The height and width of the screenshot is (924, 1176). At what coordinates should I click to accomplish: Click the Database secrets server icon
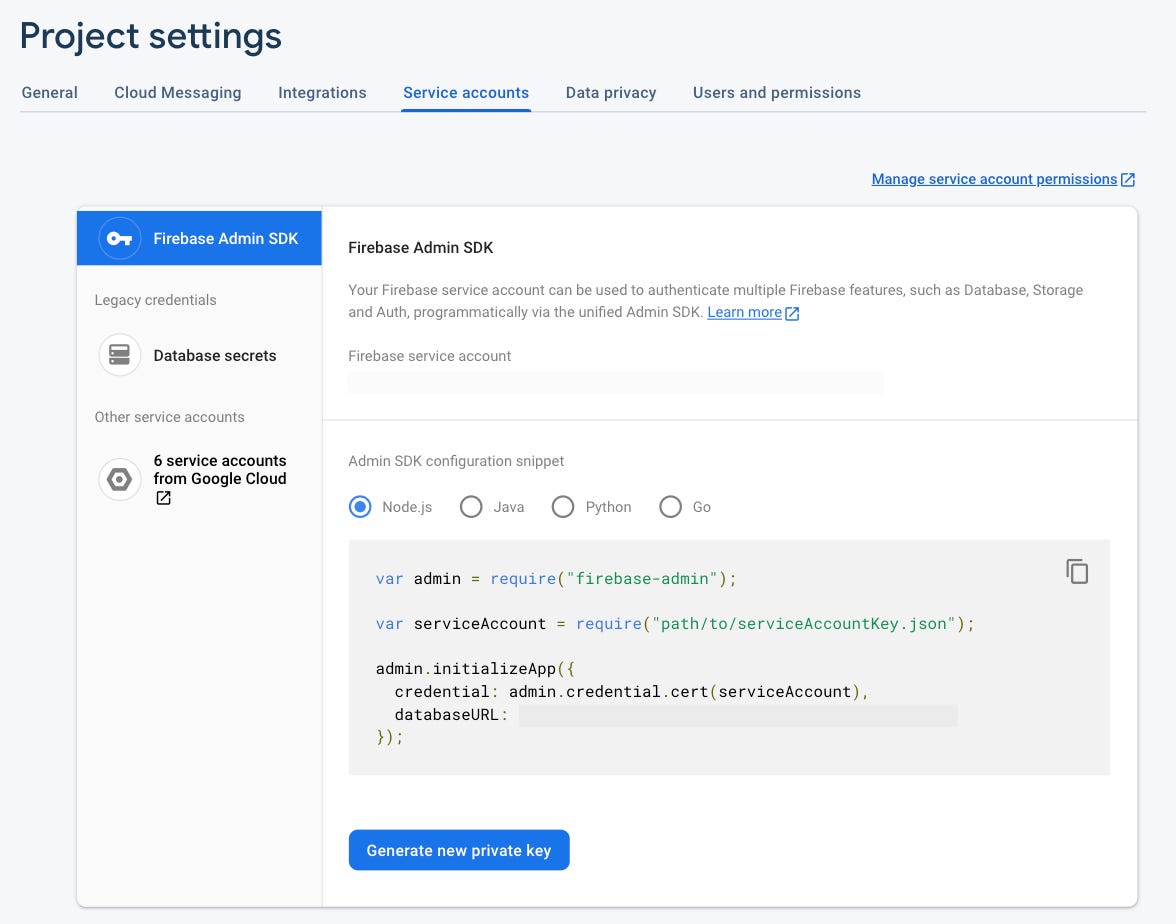coord(119,355)
